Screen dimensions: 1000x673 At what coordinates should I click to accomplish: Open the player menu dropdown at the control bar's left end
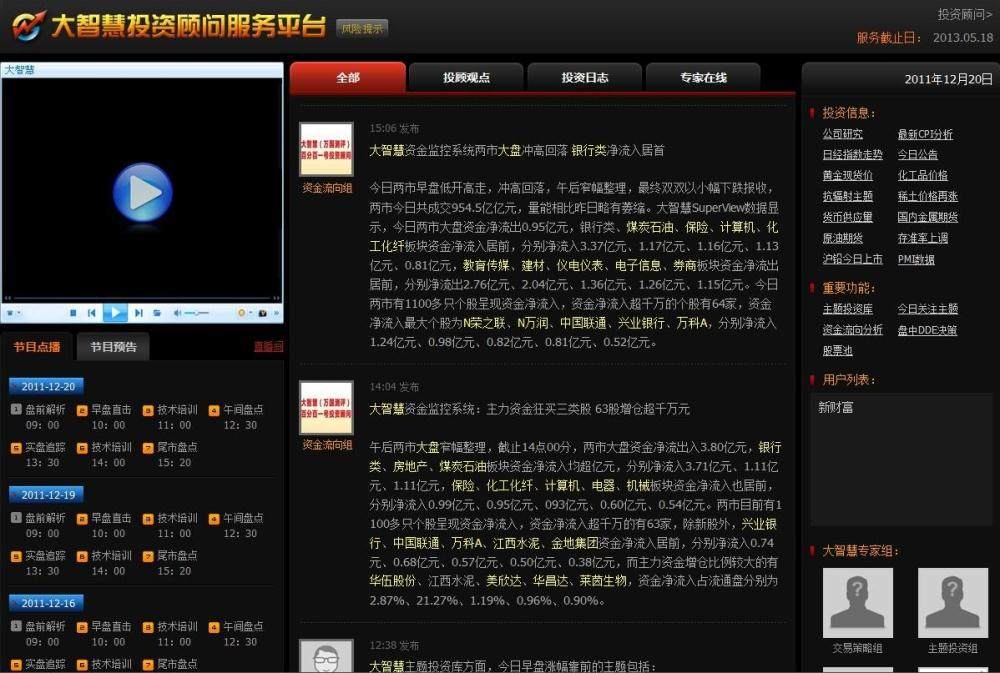click(x=13, y=313)
